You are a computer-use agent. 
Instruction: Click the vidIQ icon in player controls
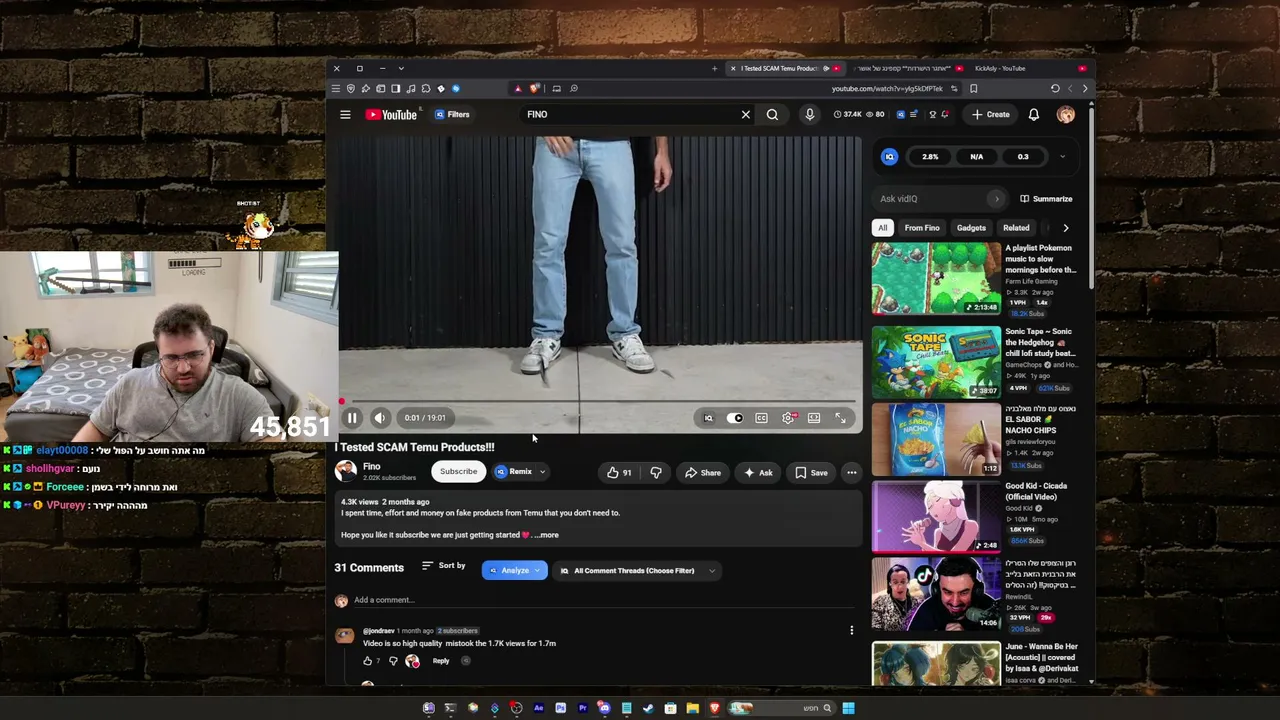tap(708, 418)
